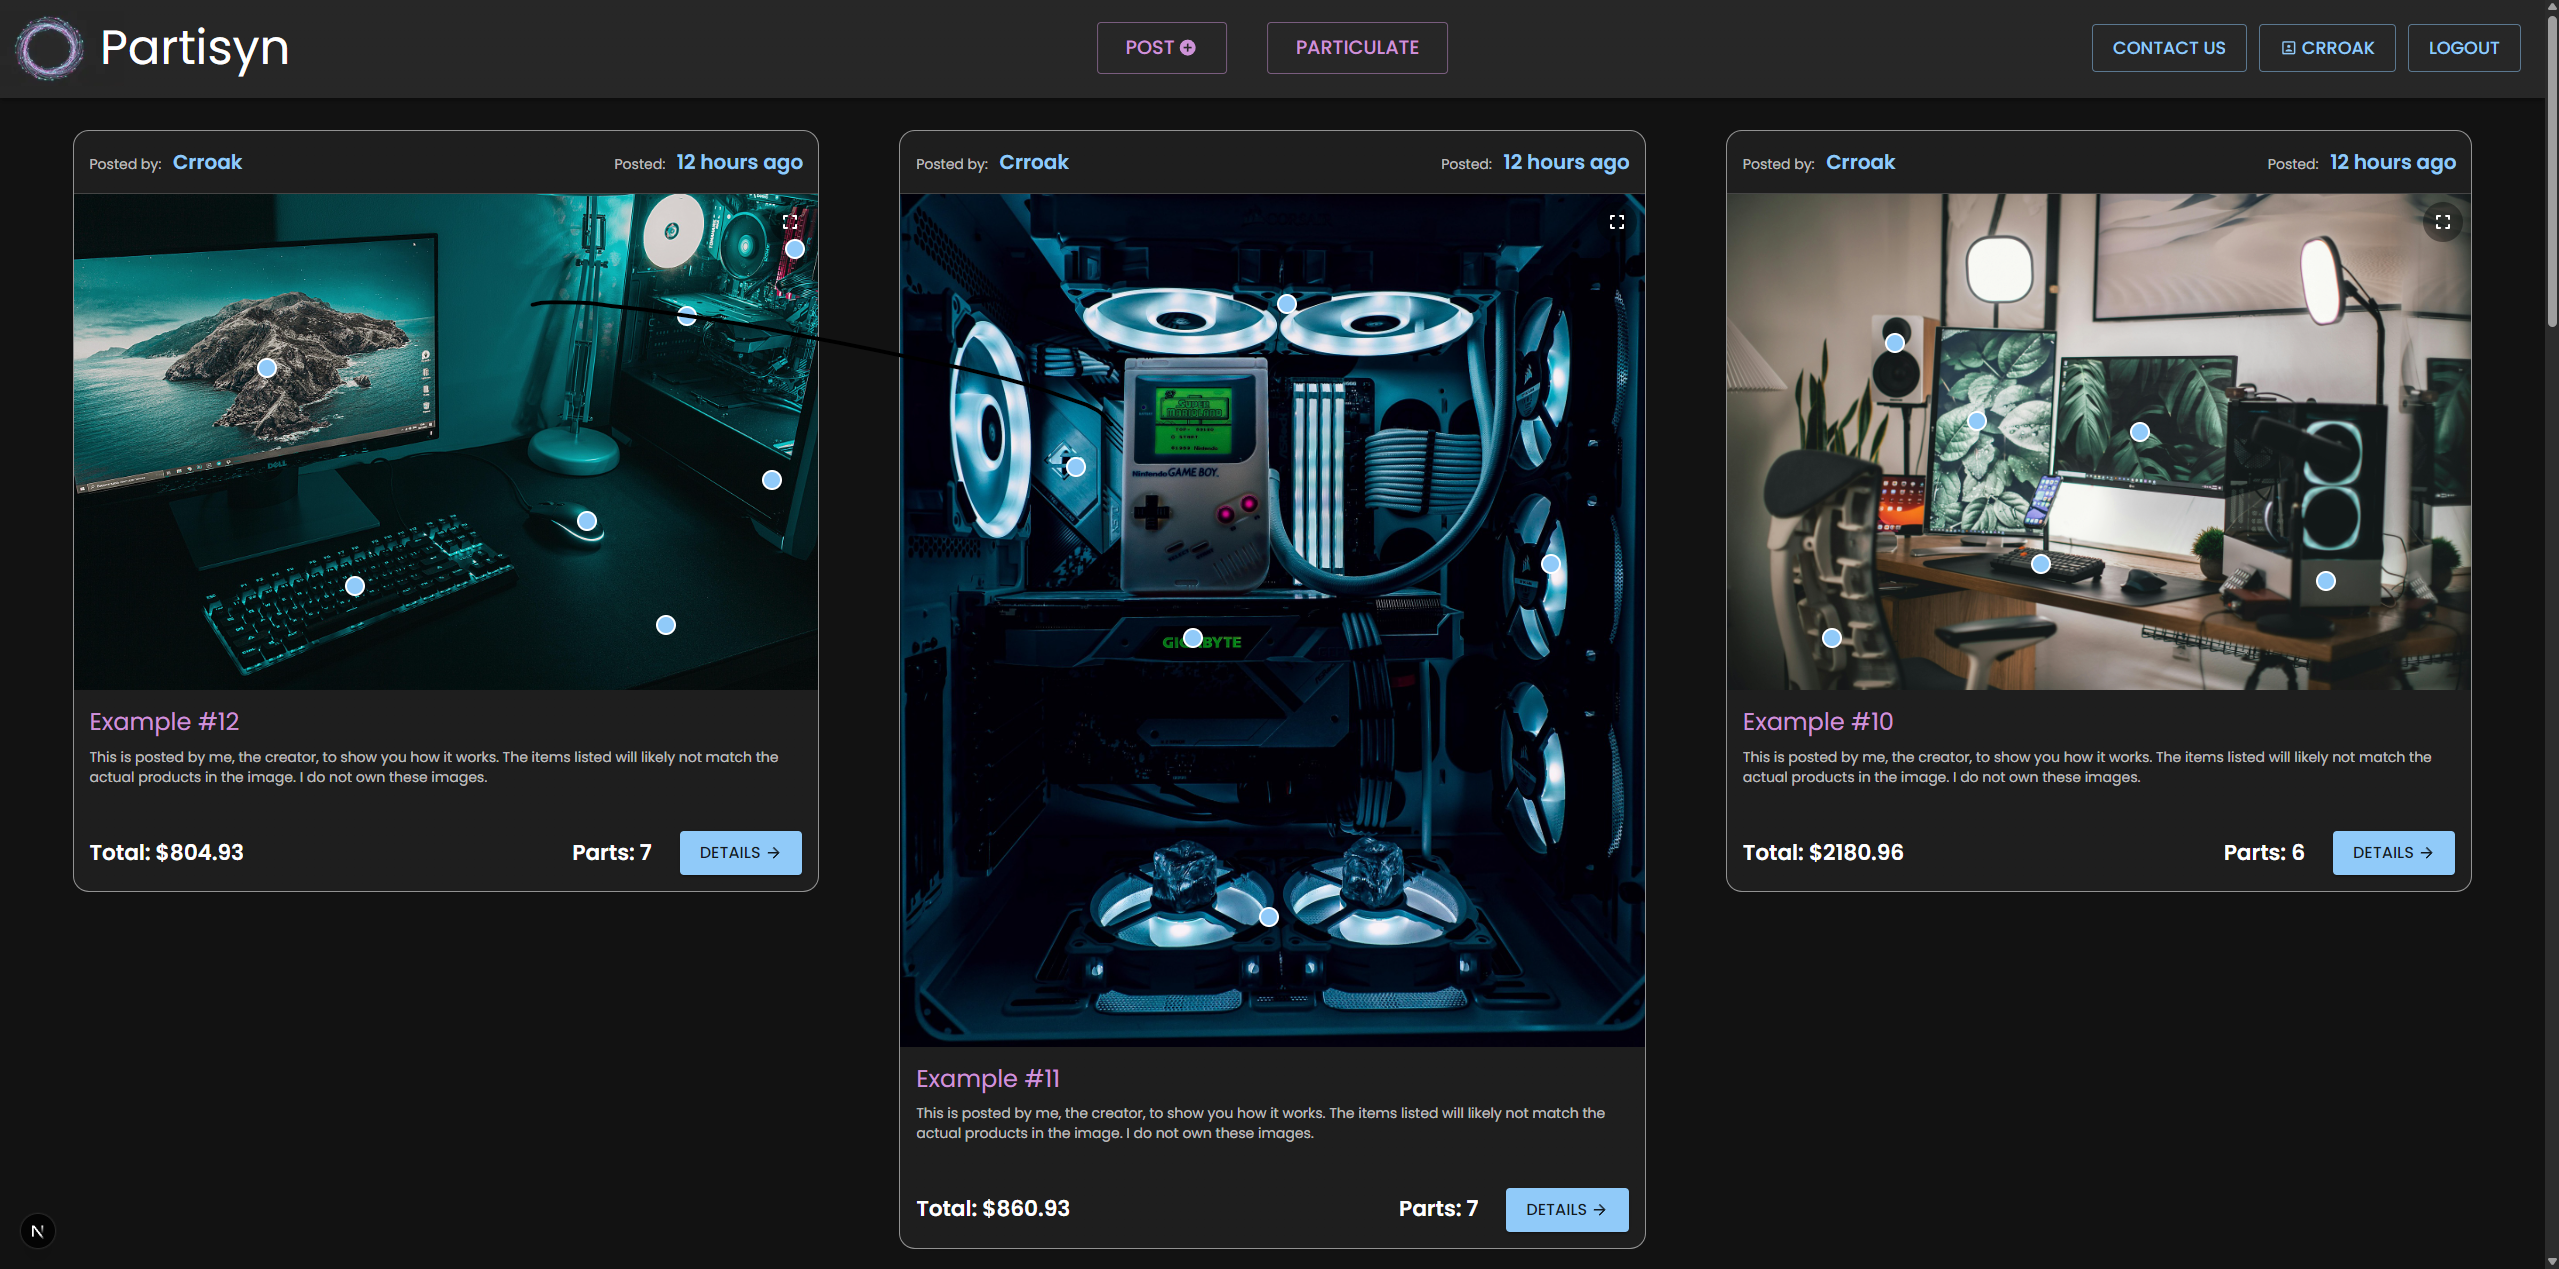2559x1269 pixels.
Task: Open DETAILS for Example #12
Action: [740, 853]
